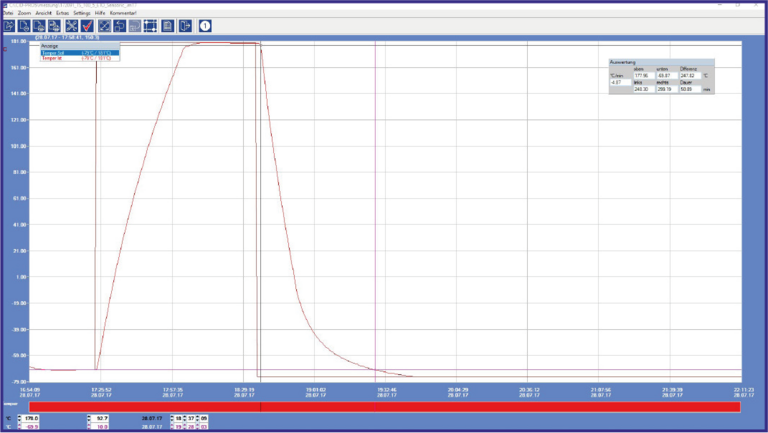
Task: Click the magenta vertical cursor line in chart
Action: (376, 211)
